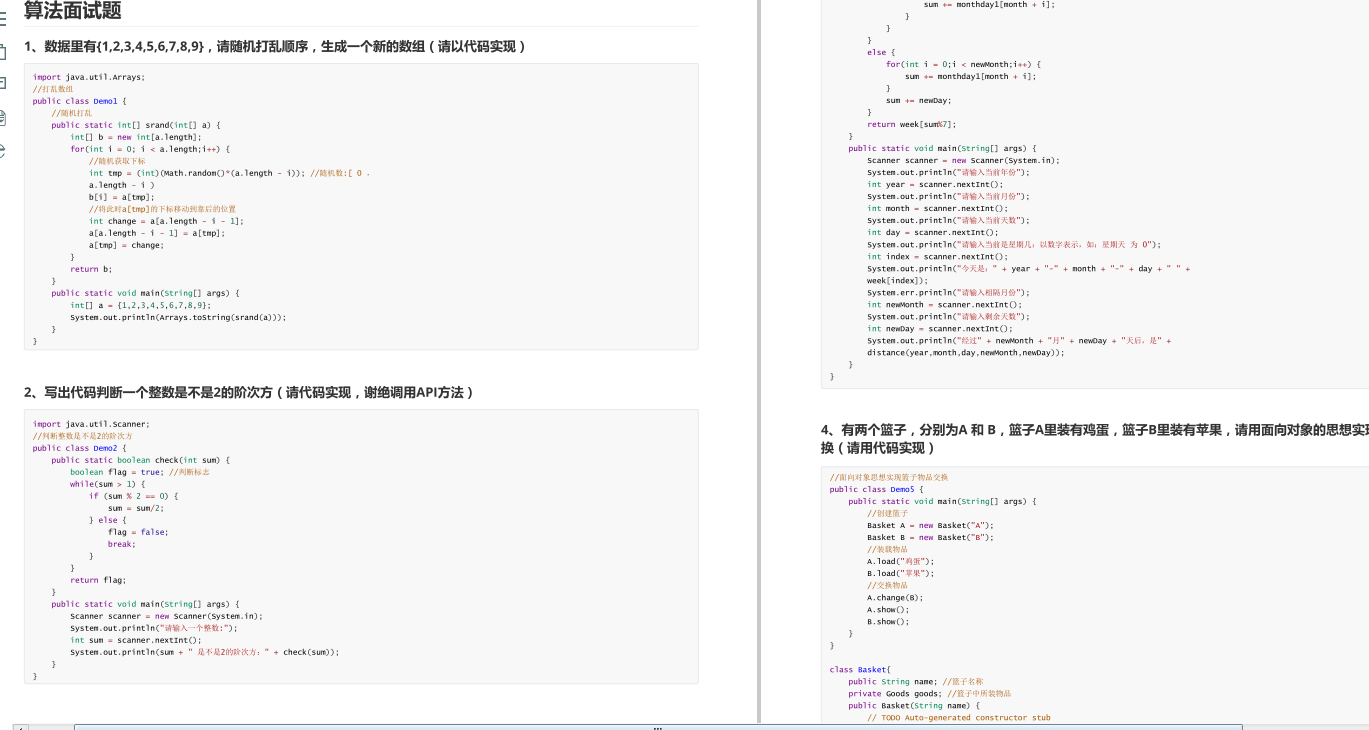Click the line "b[i] = a[tmp];"
This screenshot has height=730, width=1369.
coord(122,197)
